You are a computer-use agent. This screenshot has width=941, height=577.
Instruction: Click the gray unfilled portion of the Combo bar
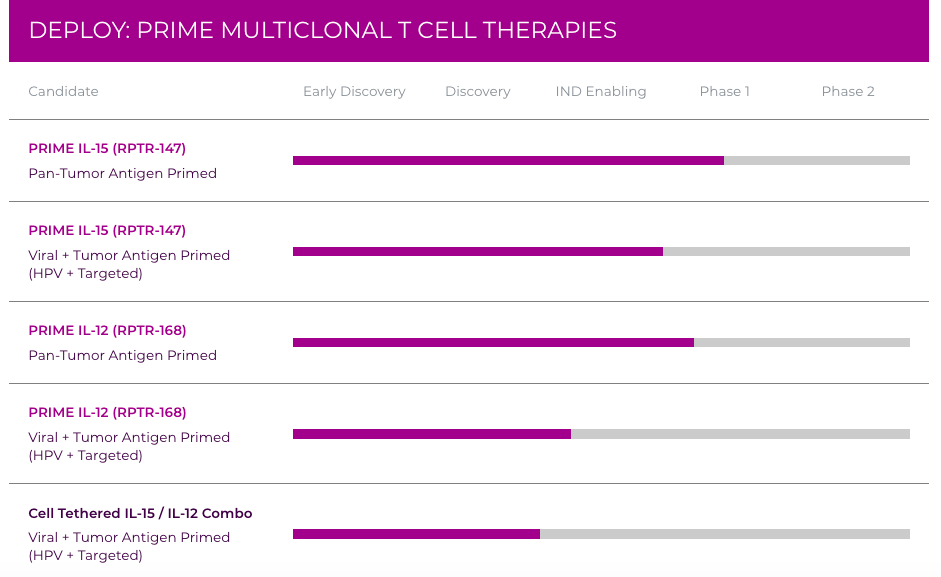(x=725, y=534)
